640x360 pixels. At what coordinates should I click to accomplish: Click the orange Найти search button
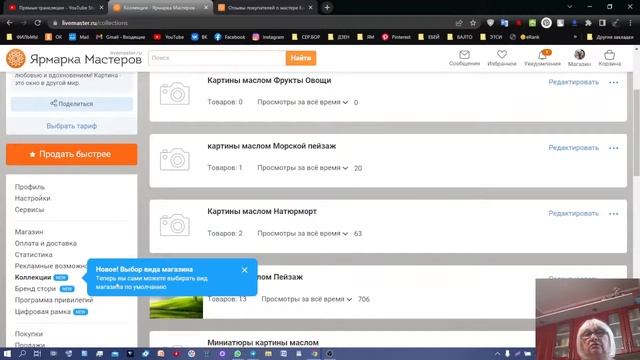point(300,58)
